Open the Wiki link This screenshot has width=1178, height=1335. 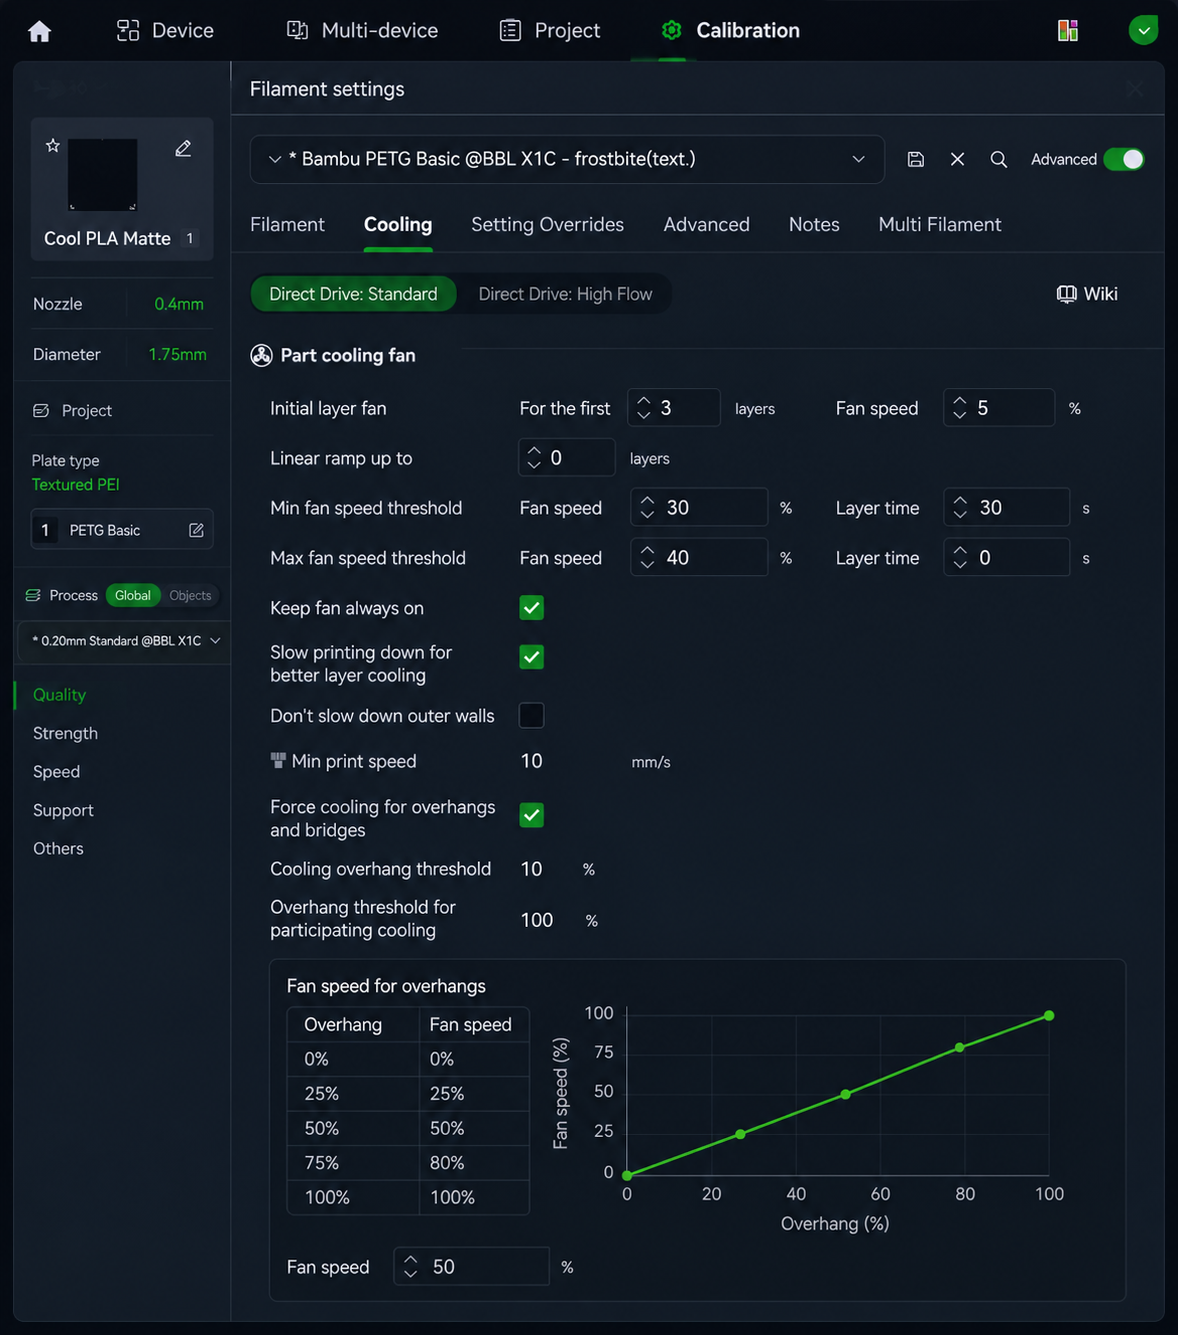click(x=1087, y=294)
